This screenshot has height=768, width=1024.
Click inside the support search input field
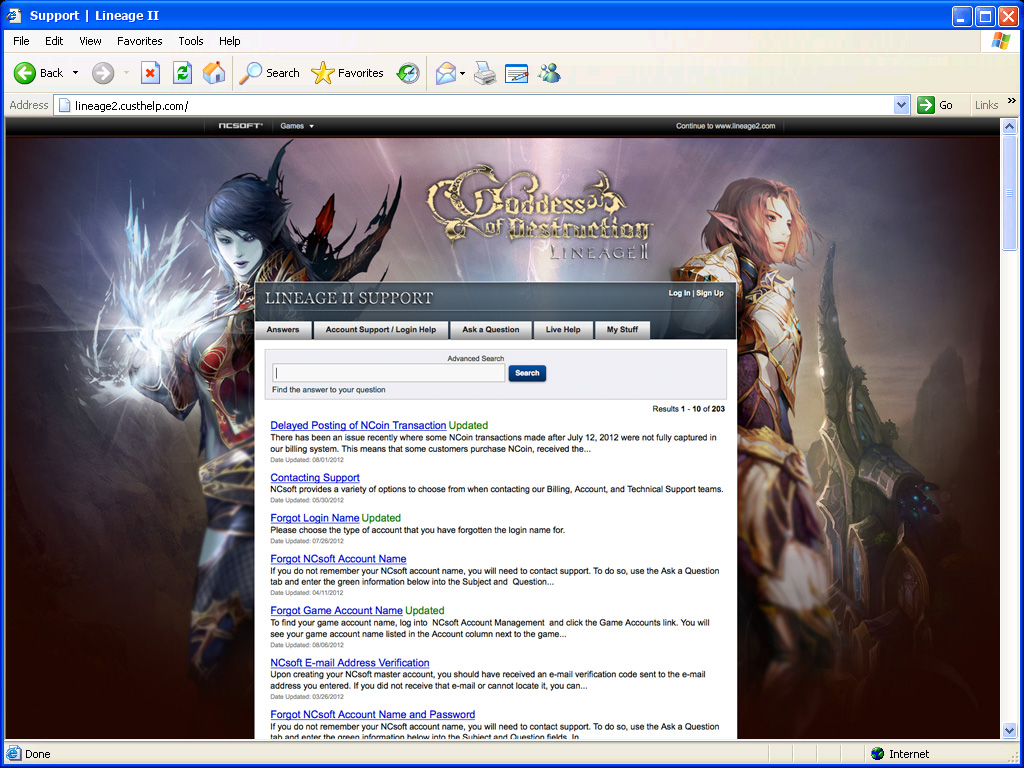389,372
